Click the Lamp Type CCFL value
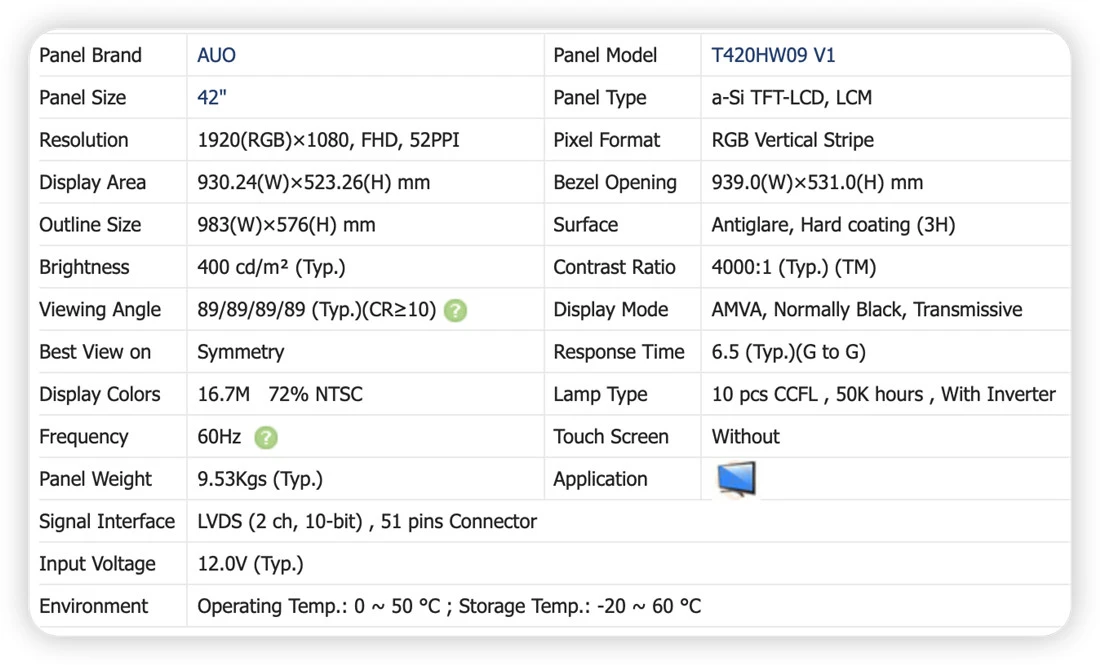Viewport: 1100px width, 665px height. click(x=883, y=394)
